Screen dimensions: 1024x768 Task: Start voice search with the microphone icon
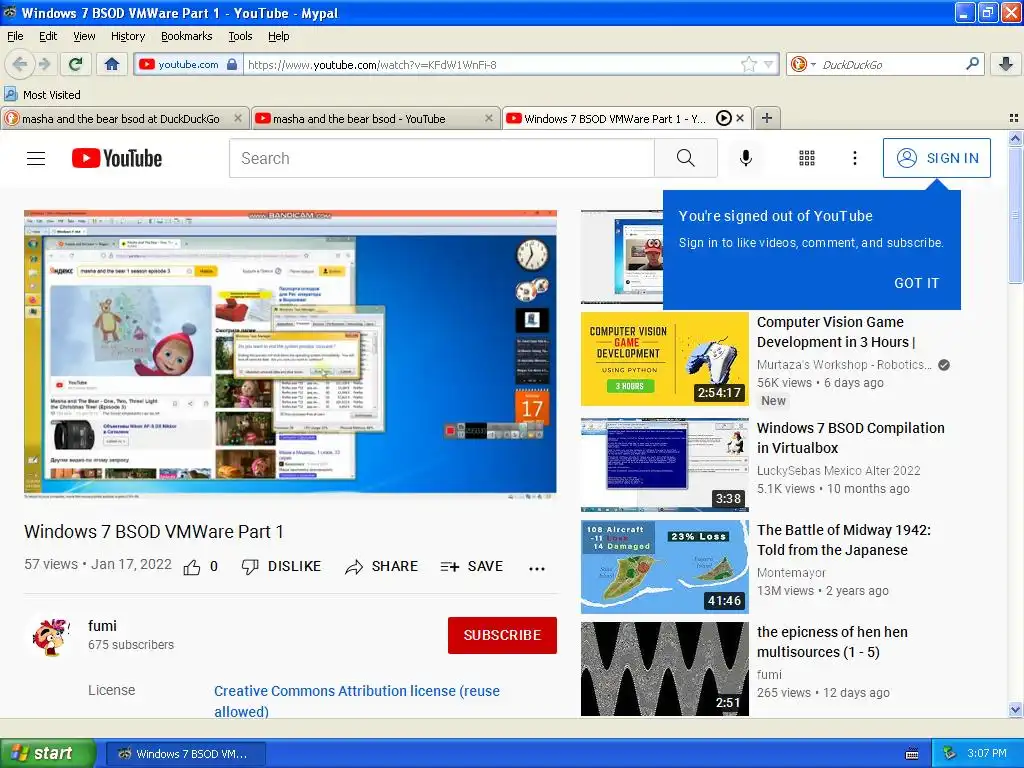(x=745, y=158)
